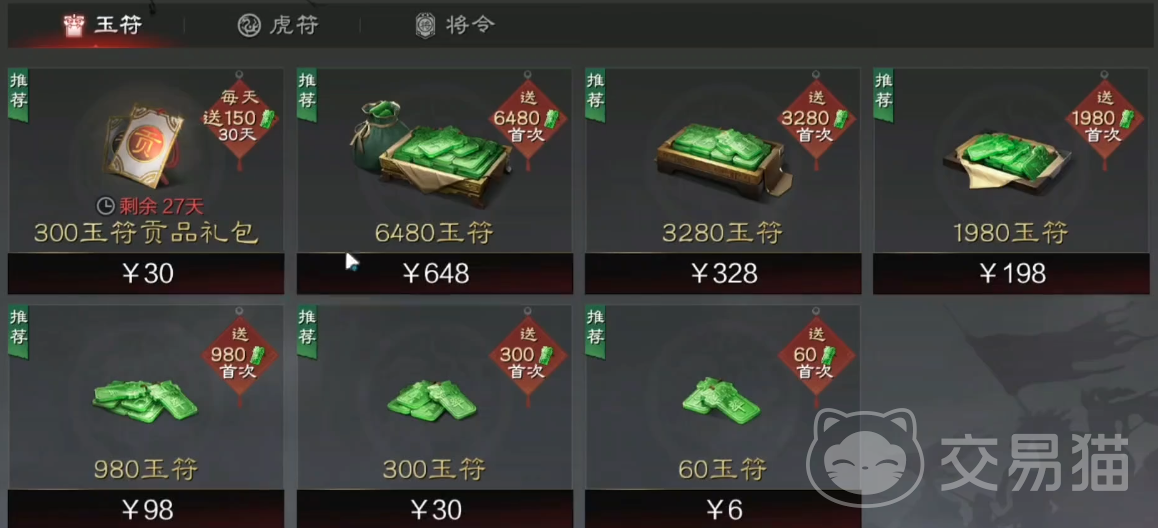Click the 300玉符 jade tokens icon
This screenshot has width=1158, height=528.
(433, 400)
